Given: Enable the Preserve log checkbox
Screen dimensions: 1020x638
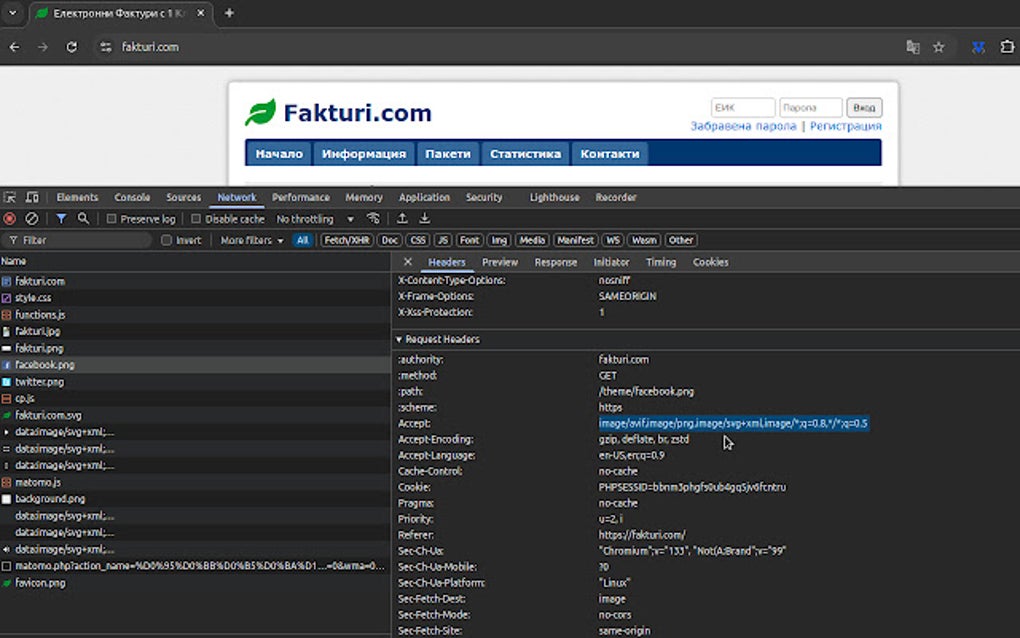Looking at the screenshot, I should (112, 219).
